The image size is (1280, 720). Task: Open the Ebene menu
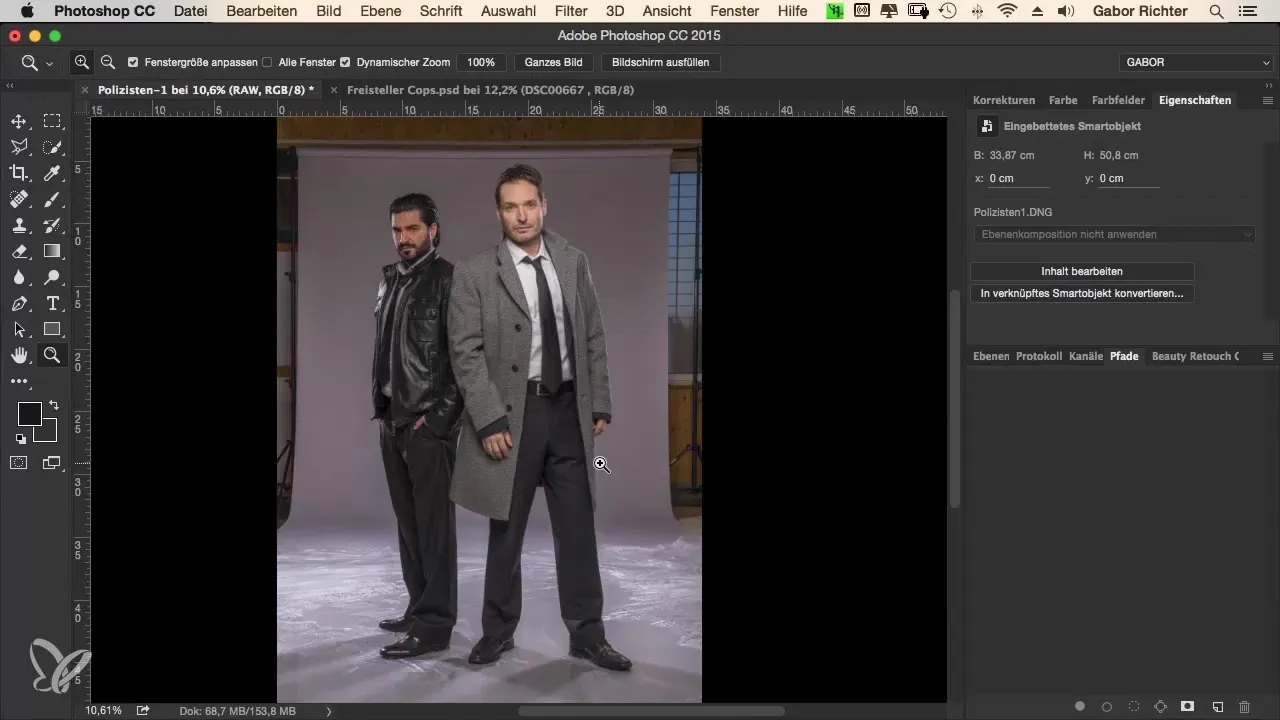click(380, 11)
